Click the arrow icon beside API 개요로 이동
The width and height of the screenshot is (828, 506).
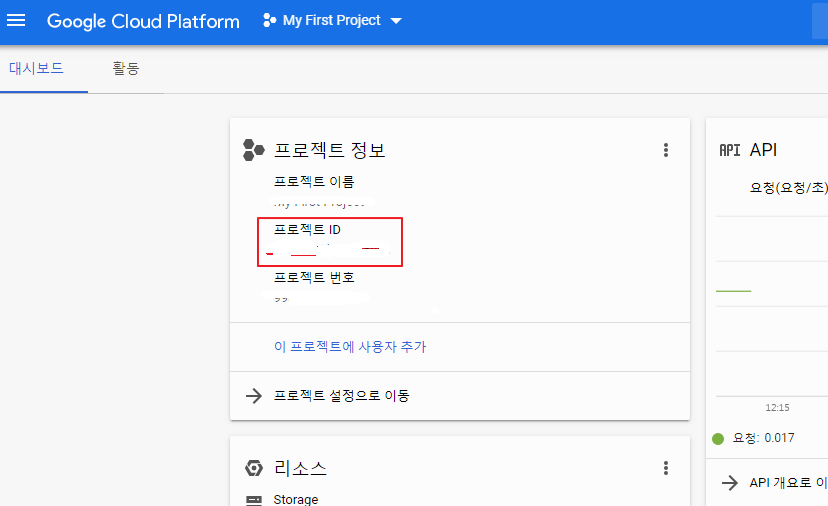coord(730,483)
